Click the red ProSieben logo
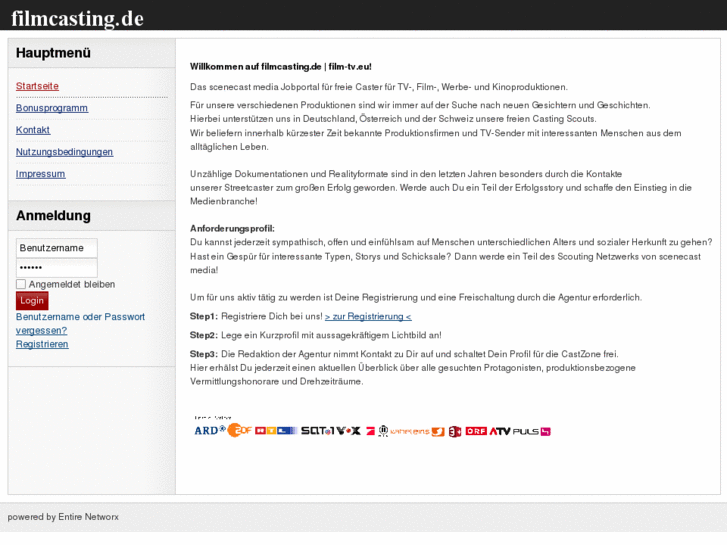 tap(370, 431)
